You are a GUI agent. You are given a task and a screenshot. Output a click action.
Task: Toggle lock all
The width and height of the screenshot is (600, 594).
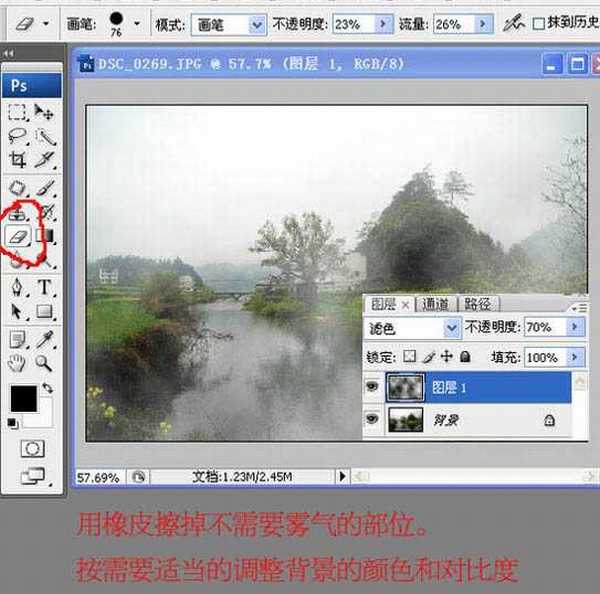[465, 356]
